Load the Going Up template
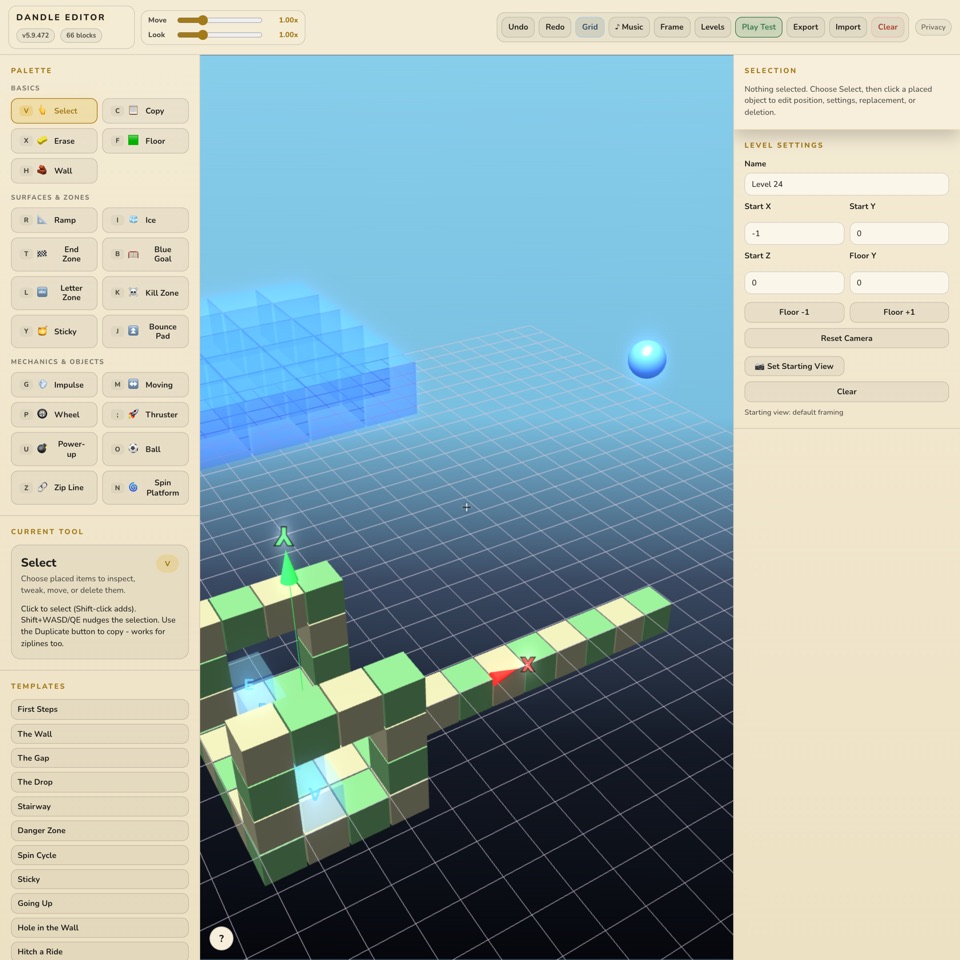Viewport: 960px width, 960px height. [x=99, y=903]
